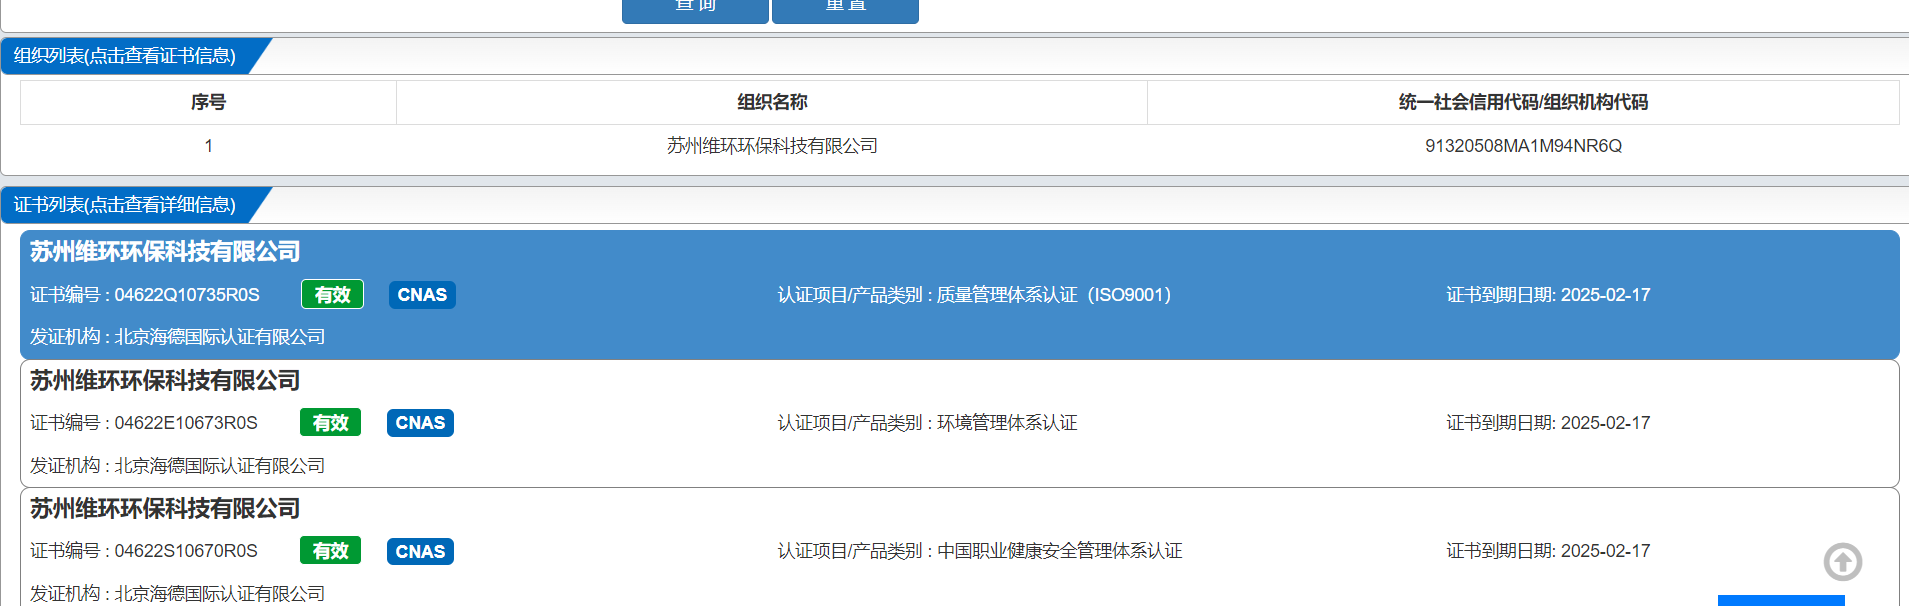Click the scroll-to-top arrow icon
Viewport: 1909px width, 606px height.
pos(1842,562)
